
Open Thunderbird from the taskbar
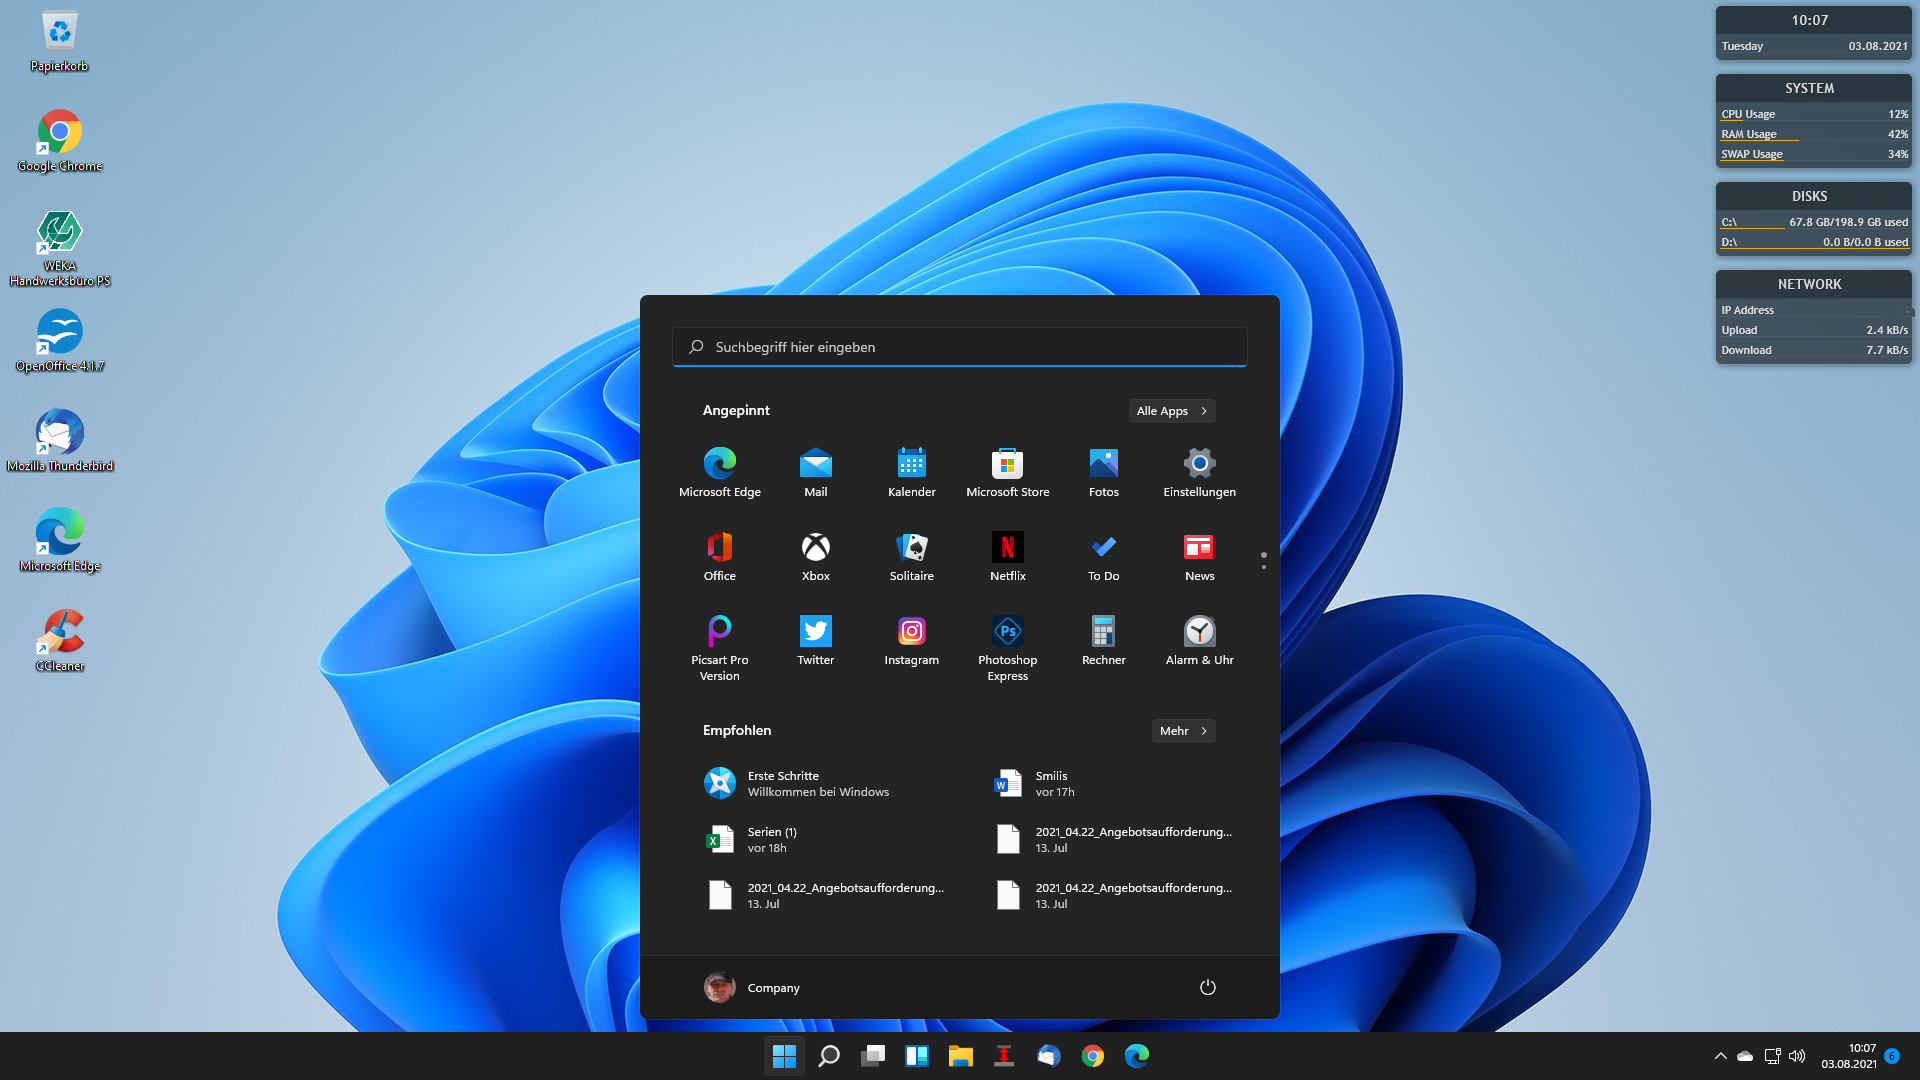pyautogui.click(x=1049, y=1056)
